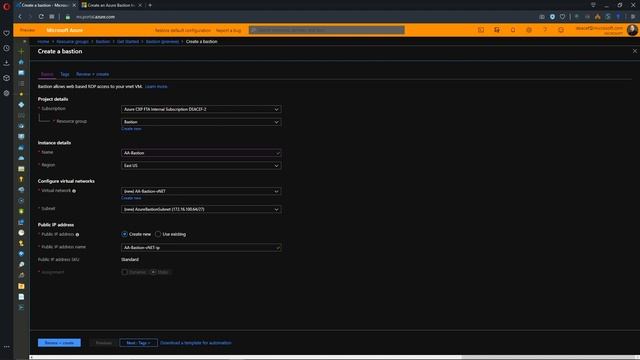This screenshot has width=640, height=360.
Task: Open Opera extensions cube in sidebar
Action: [6, 78]
